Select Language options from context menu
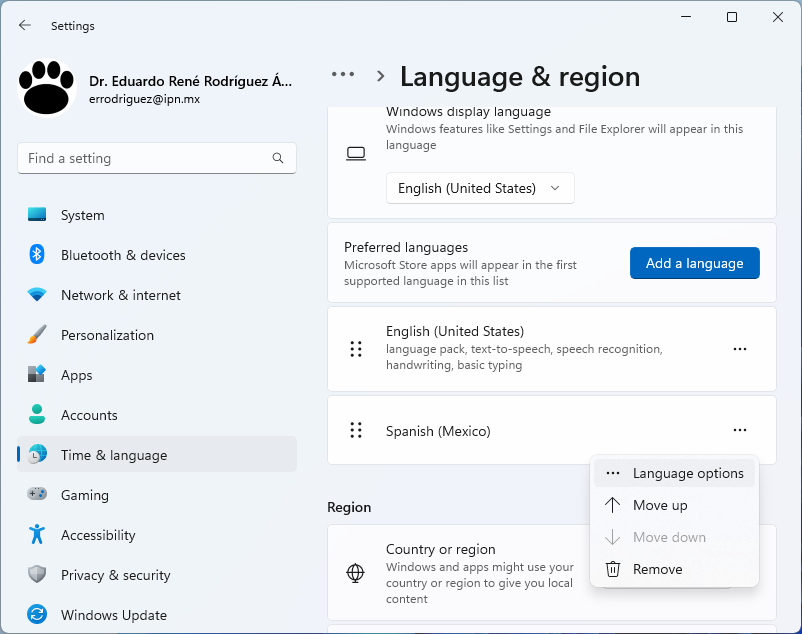802x634 pixels. pyautogui.click(x=687, y=473)
